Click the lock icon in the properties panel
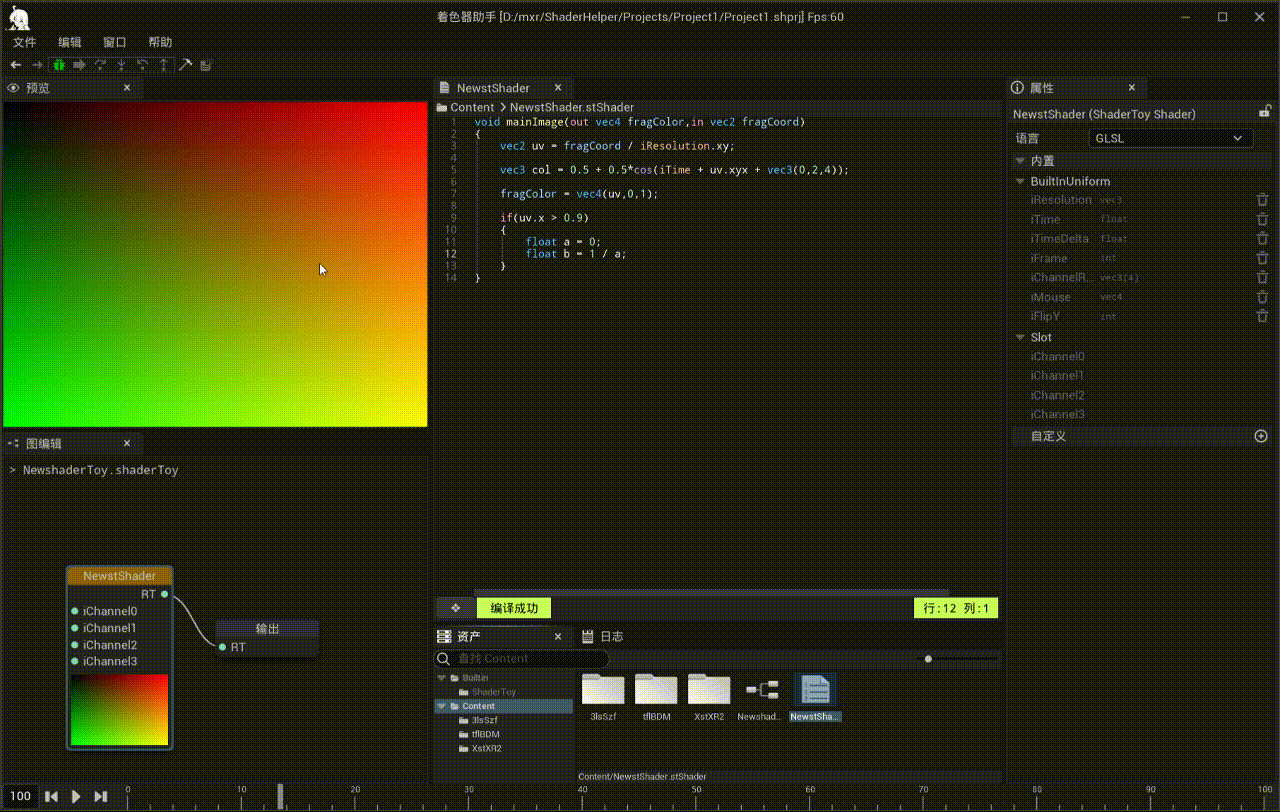 pos(1264,112)
